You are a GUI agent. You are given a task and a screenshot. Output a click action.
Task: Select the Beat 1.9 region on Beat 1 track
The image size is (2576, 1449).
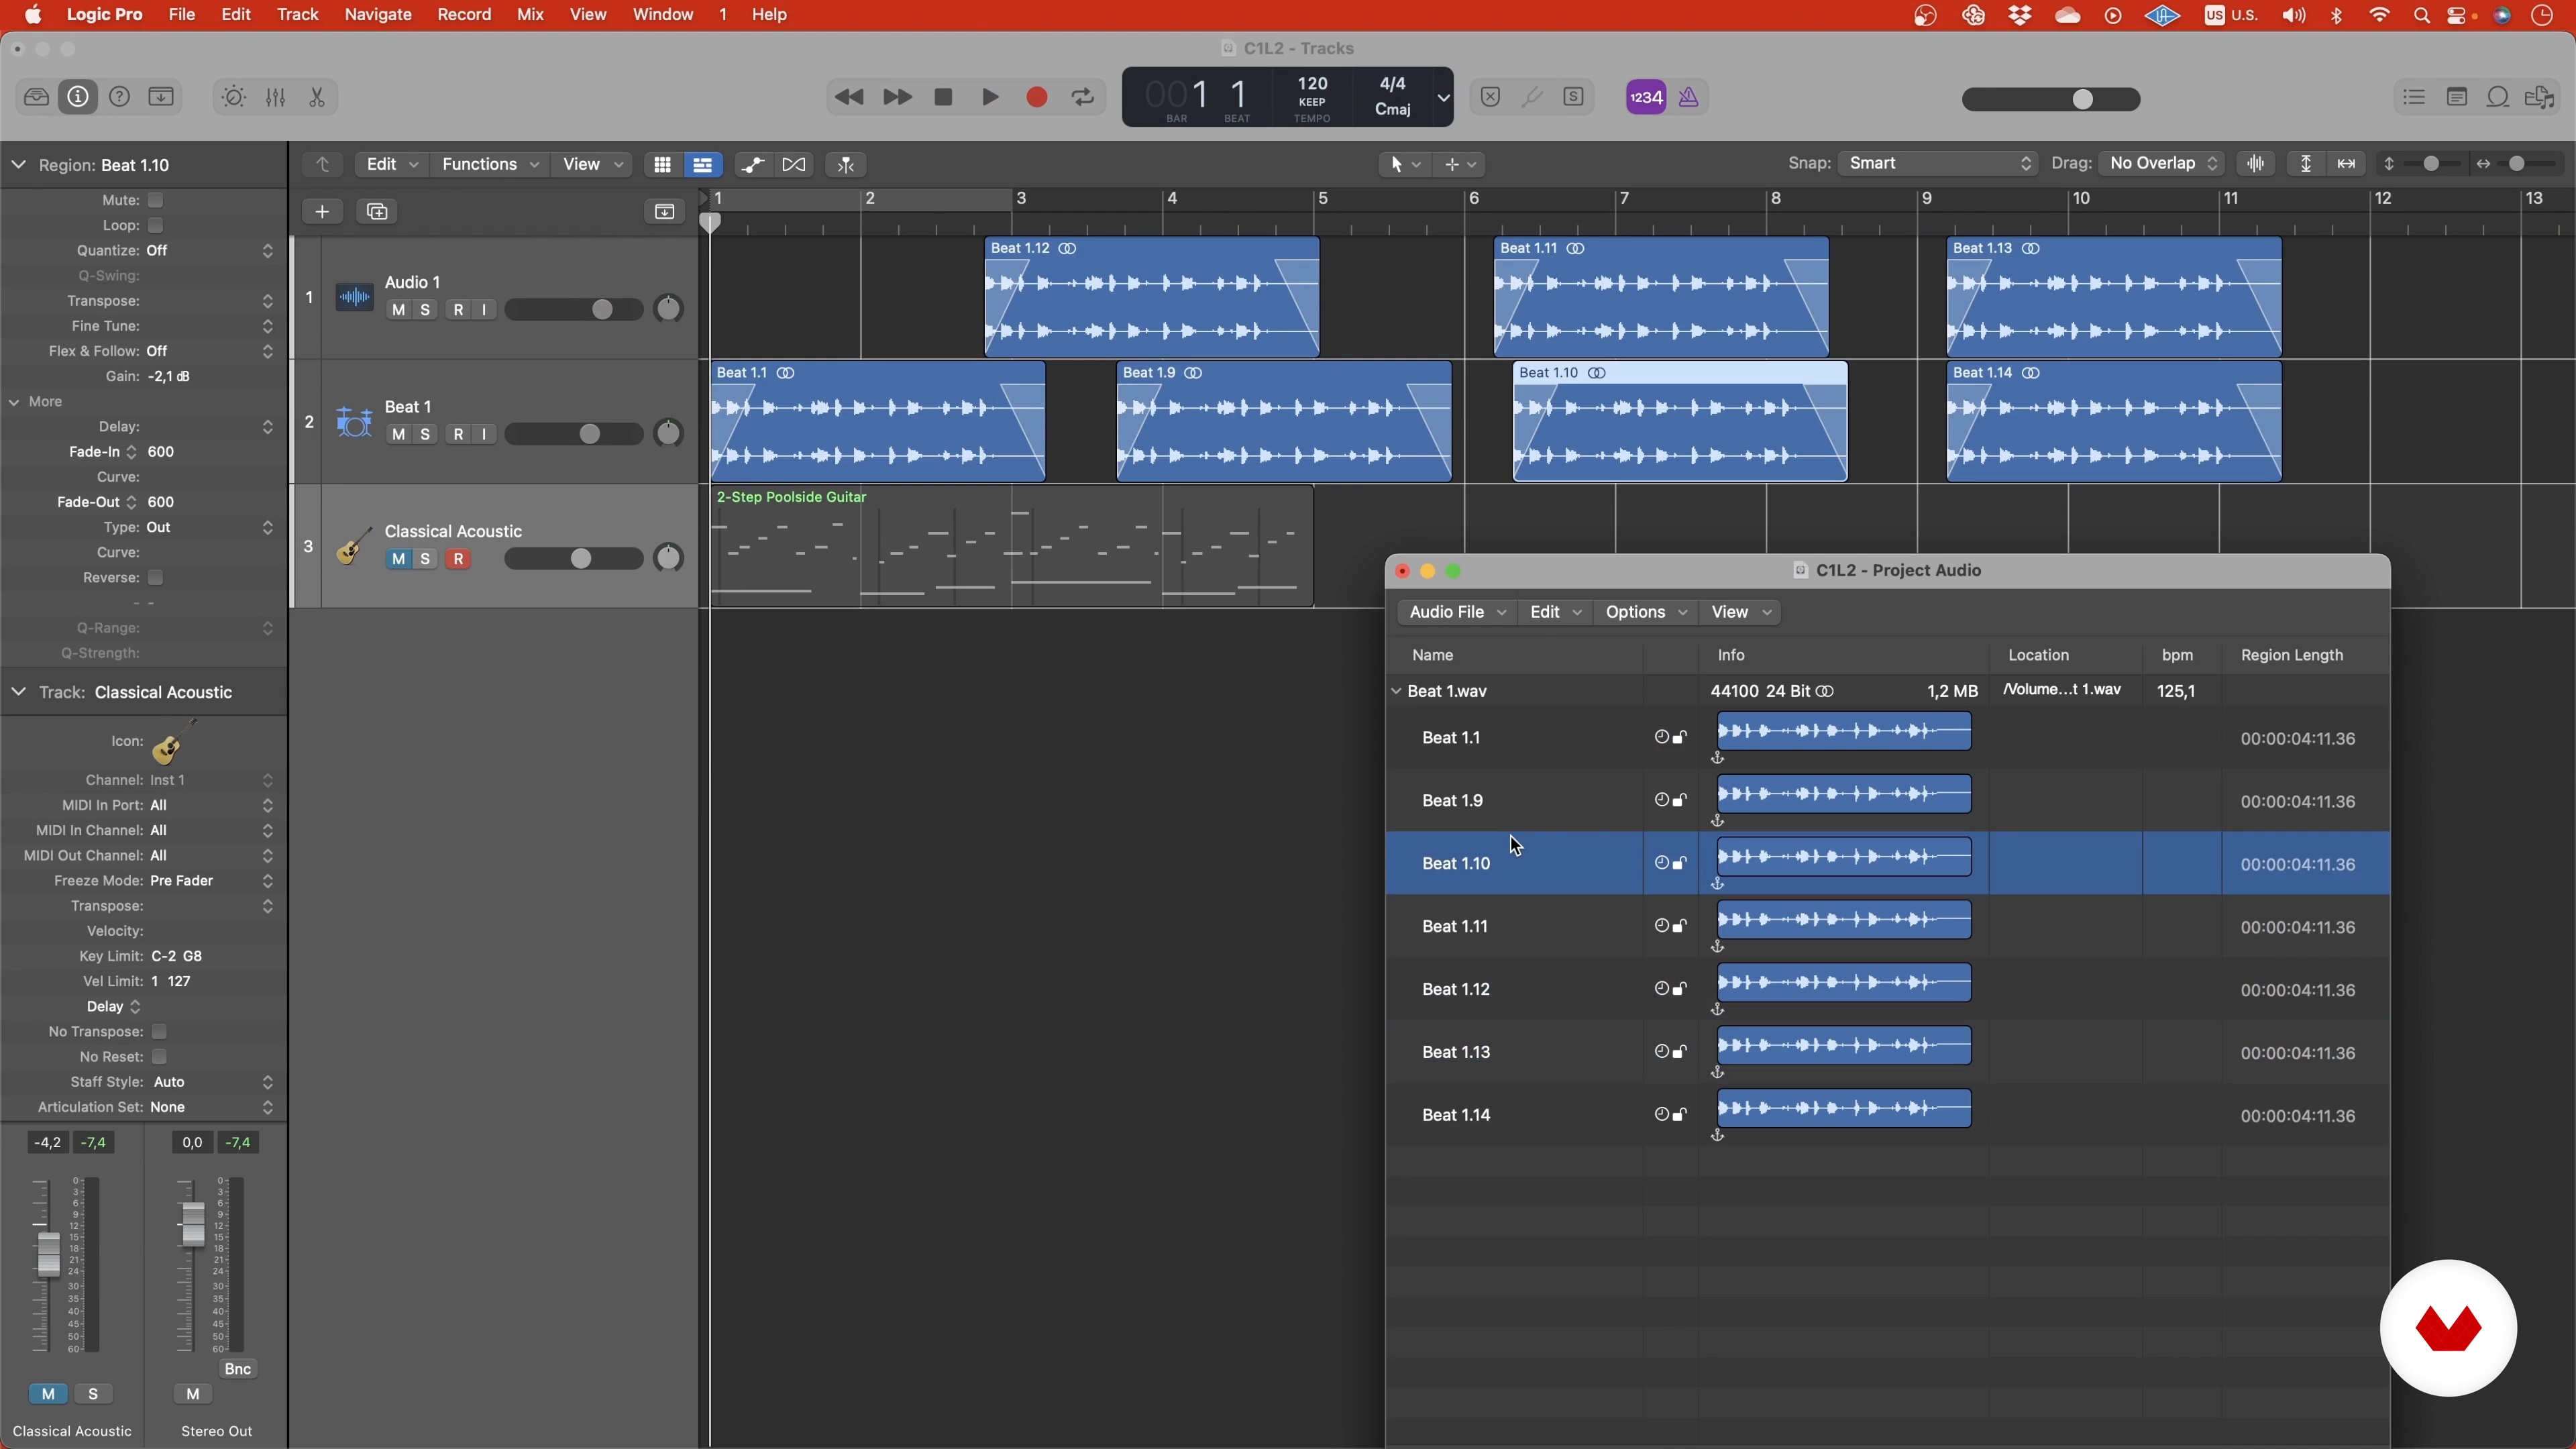1284,422
